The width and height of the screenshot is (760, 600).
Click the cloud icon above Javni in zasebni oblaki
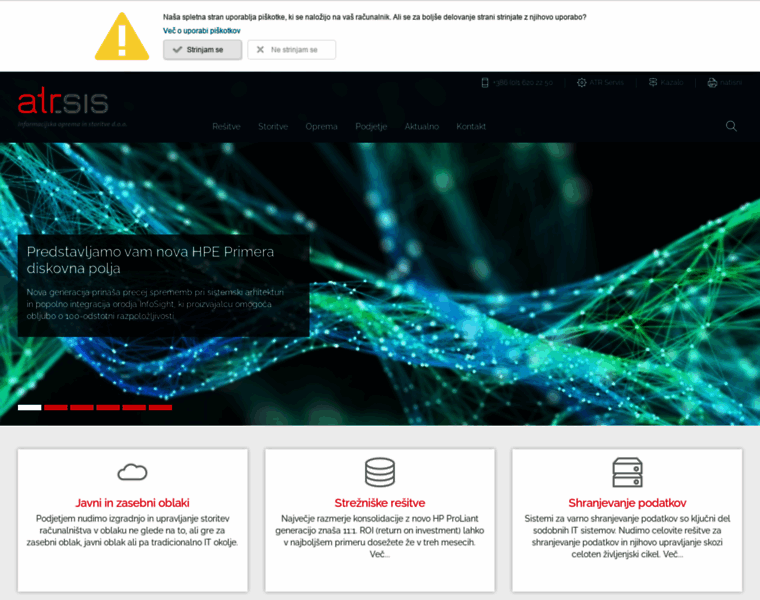point(132,472)
